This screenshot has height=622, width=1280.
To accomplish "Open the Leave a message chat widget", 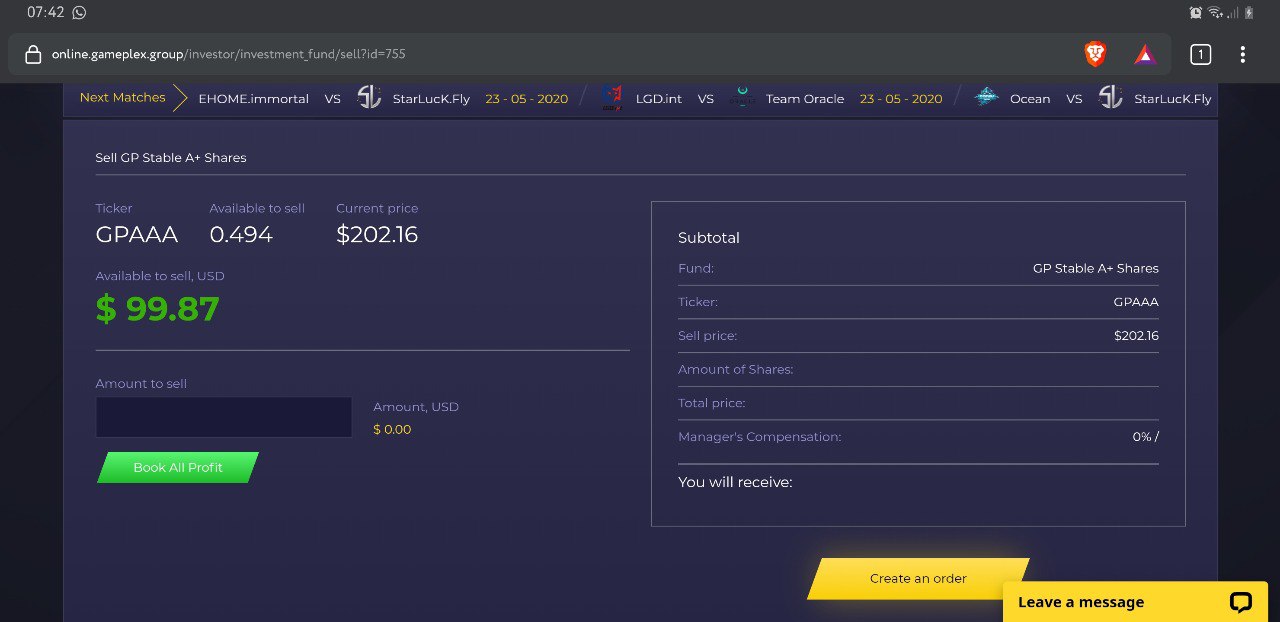I will click(x=1081, y=602).
